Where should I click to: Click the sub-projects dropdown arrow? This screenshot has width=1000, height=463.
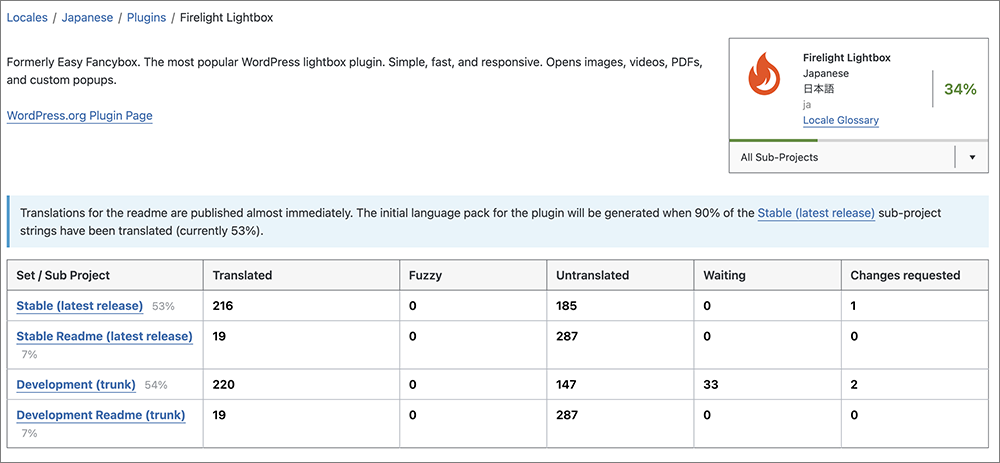pyautogui.click(x=972, y=158)
